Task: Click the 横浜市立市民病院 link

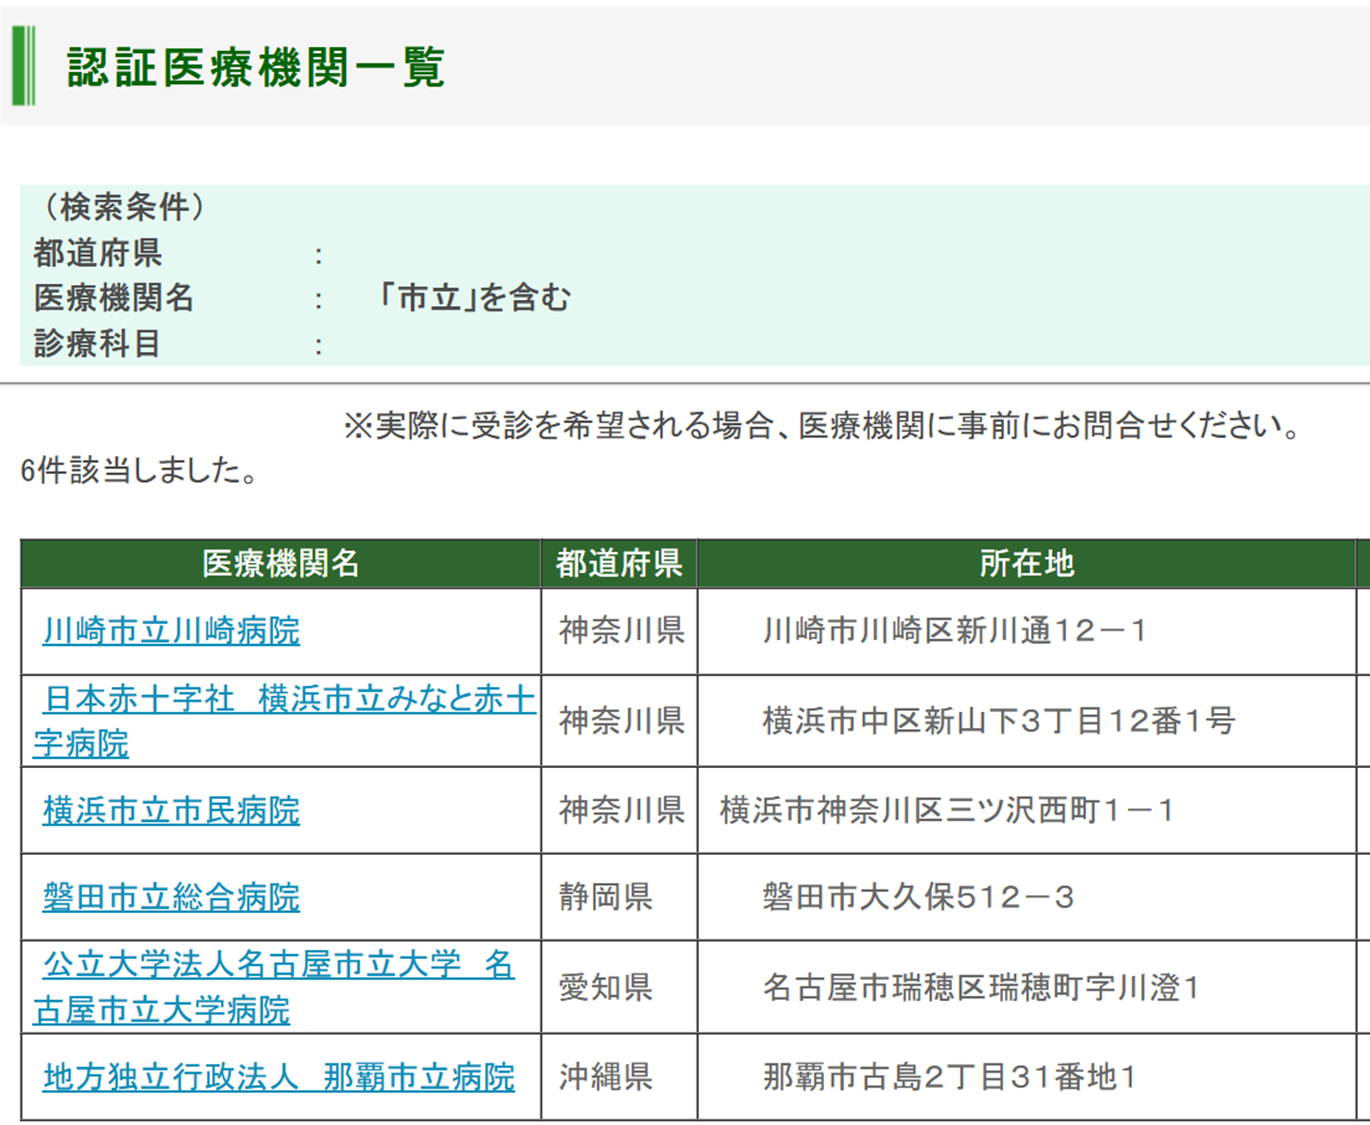Action: pyautogui.click(x=171, y=810)
